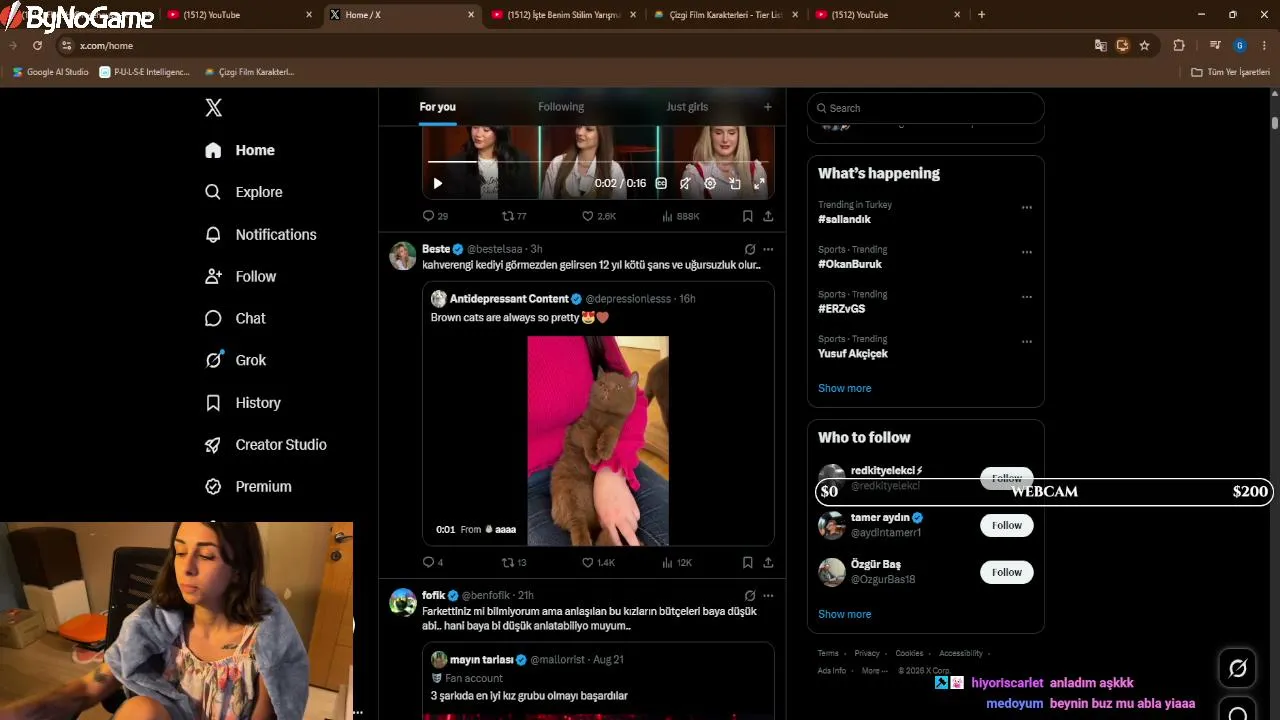1280x720 pixels.
Task: Open the browser Extensions puzzle icon
Action: (x=1179, y=45)
